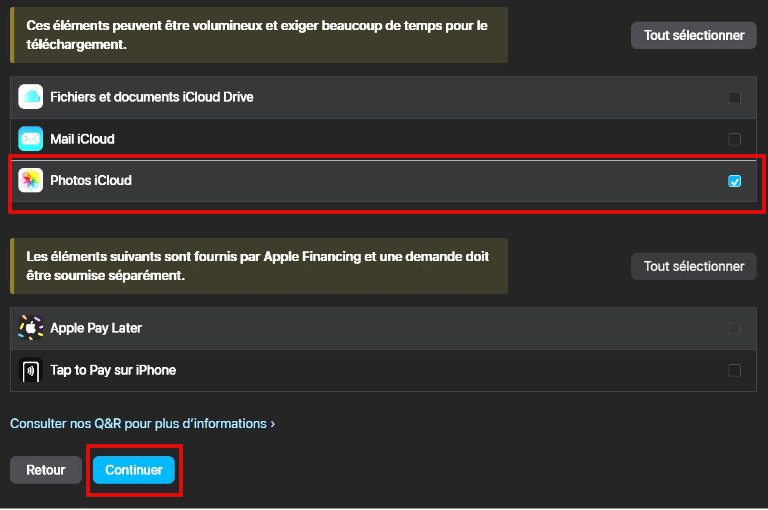The height and width of the screenshot is (510, 768).
Task: Open the Consulter nos Q&R link
Action: coord(142,424)
